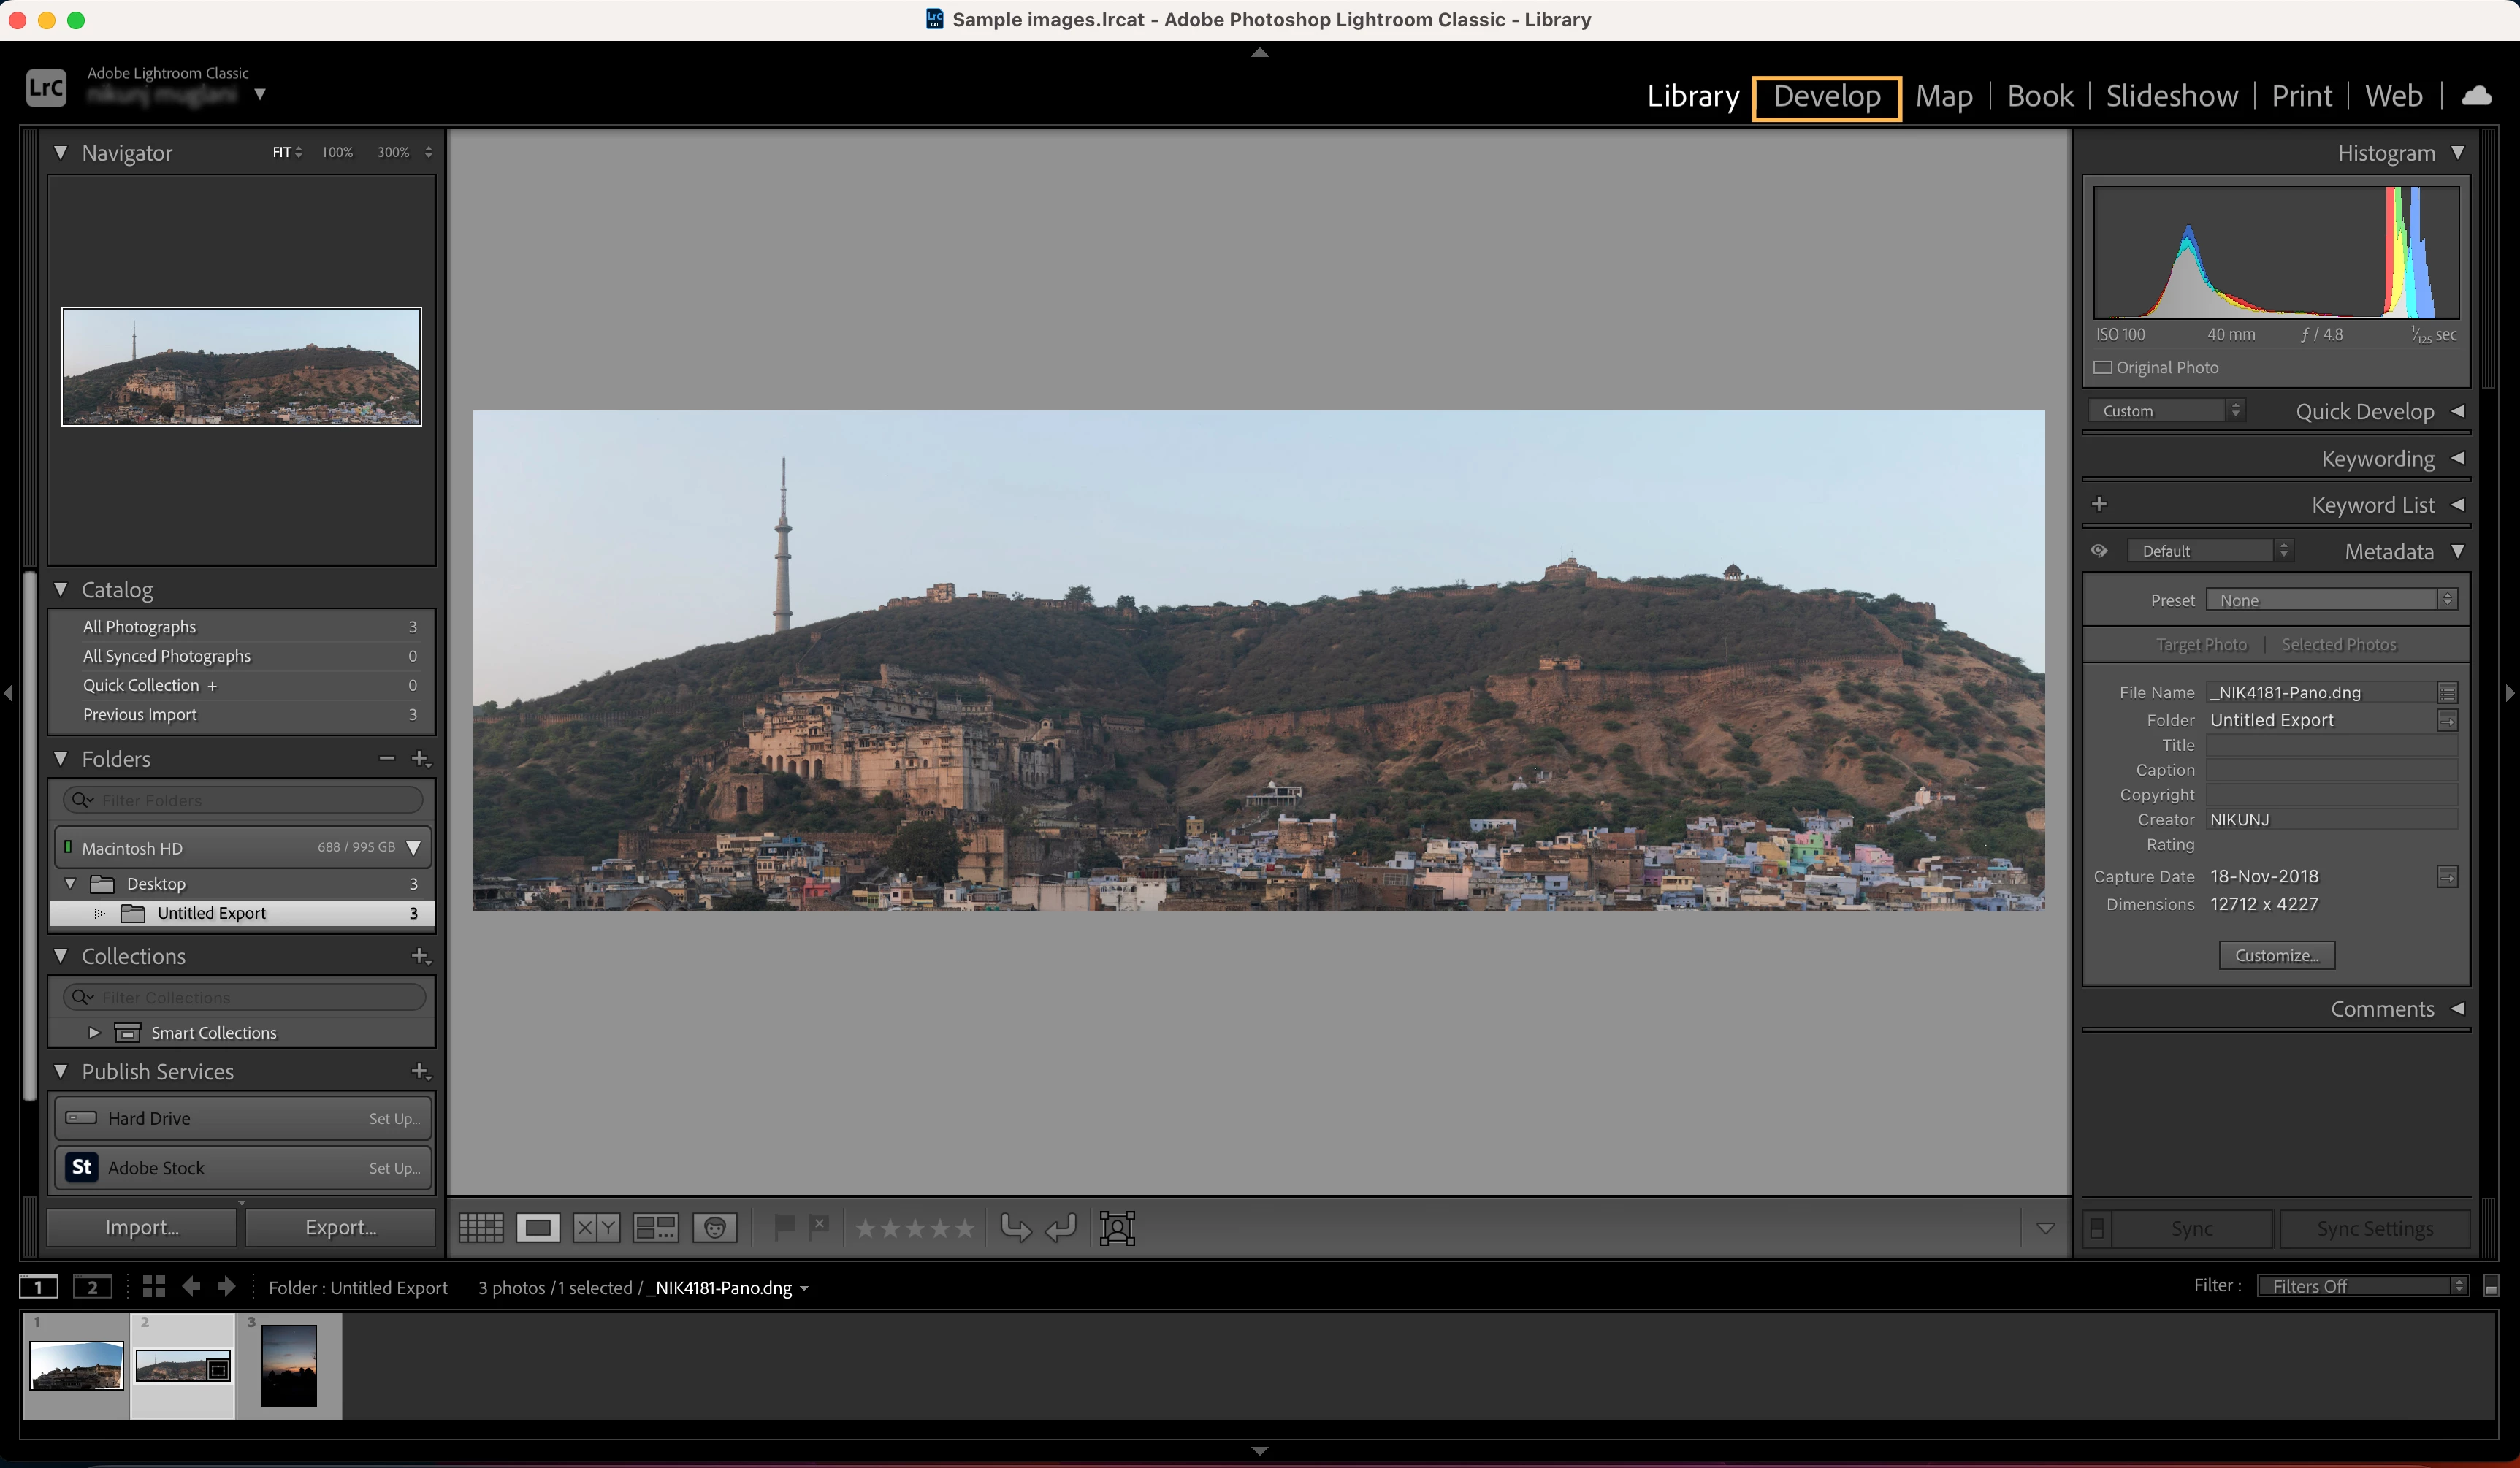2520x1468 pixels.
Task: Rotate photo clockwise with arrow icon
Action: pos(1061,1228)
